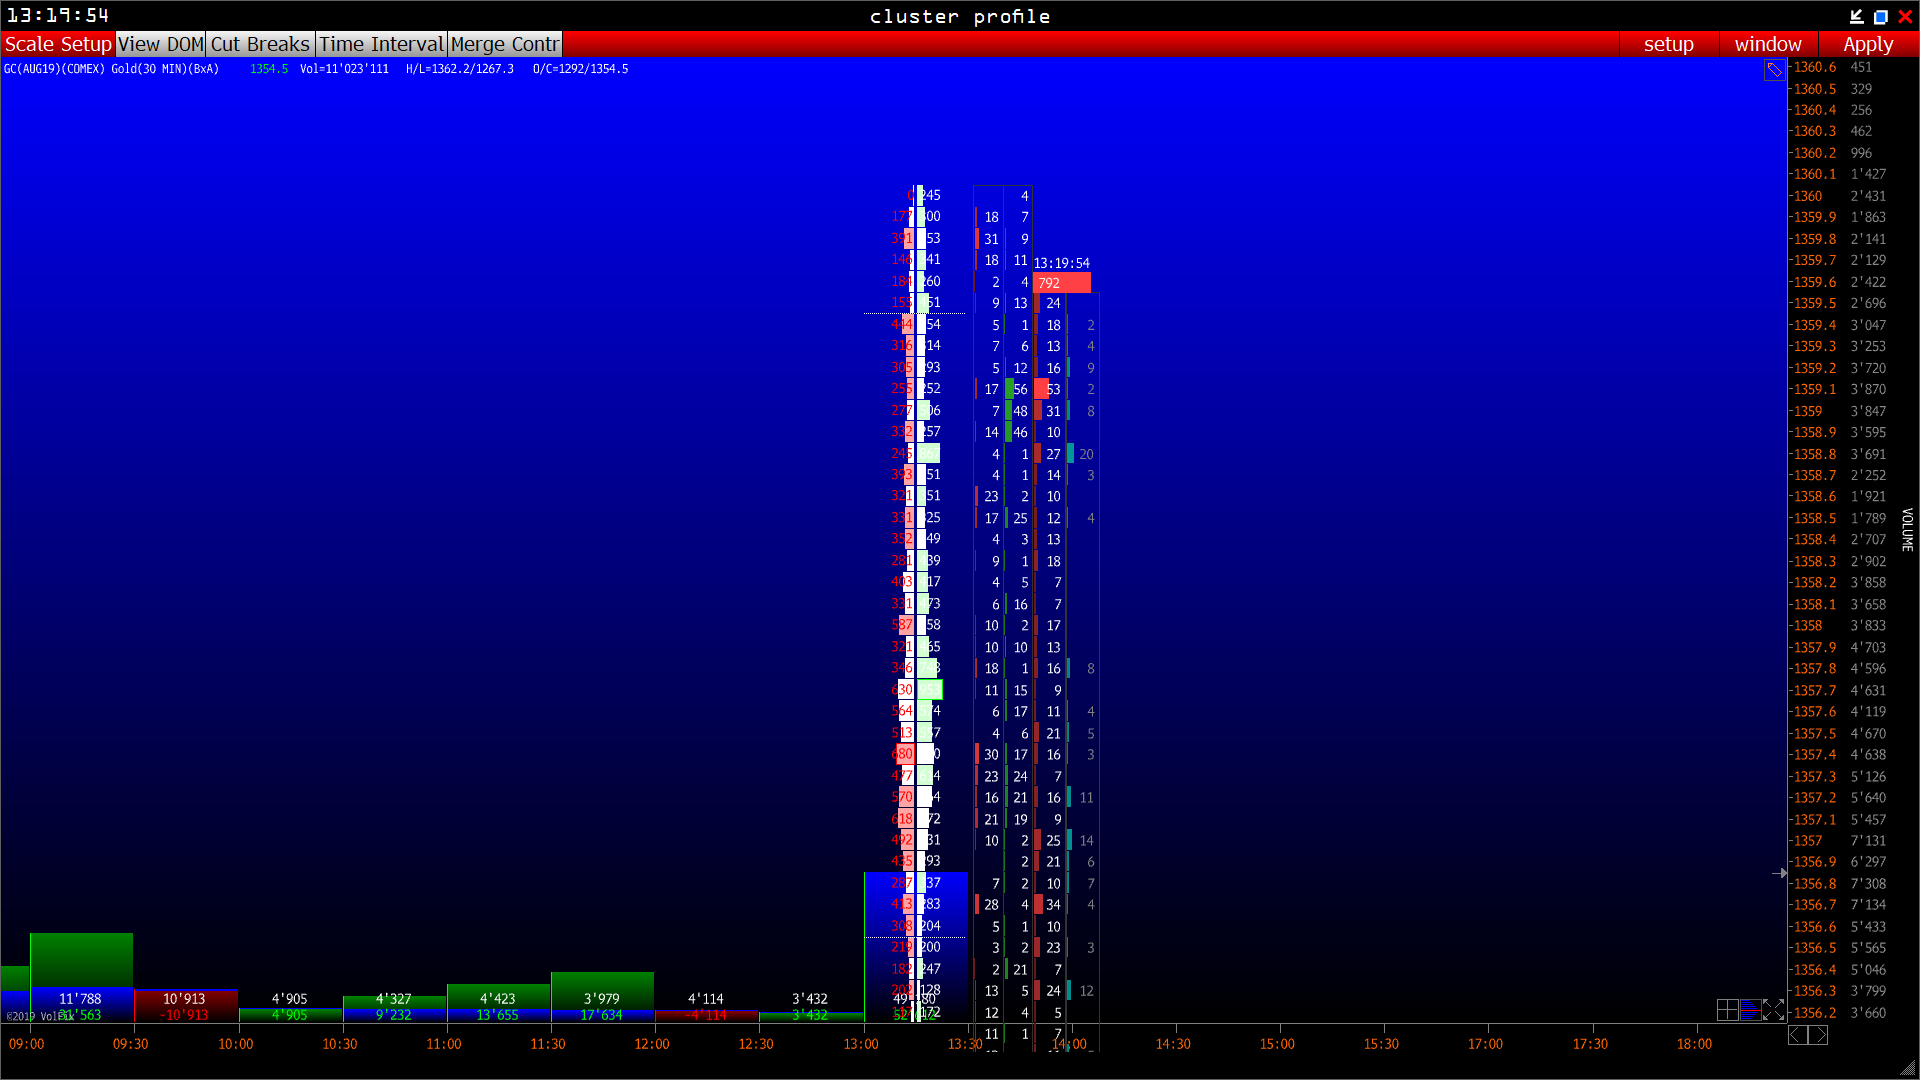1920x1080 pixels.
Task: Open the setup menu
Action: coord(1668,44)
